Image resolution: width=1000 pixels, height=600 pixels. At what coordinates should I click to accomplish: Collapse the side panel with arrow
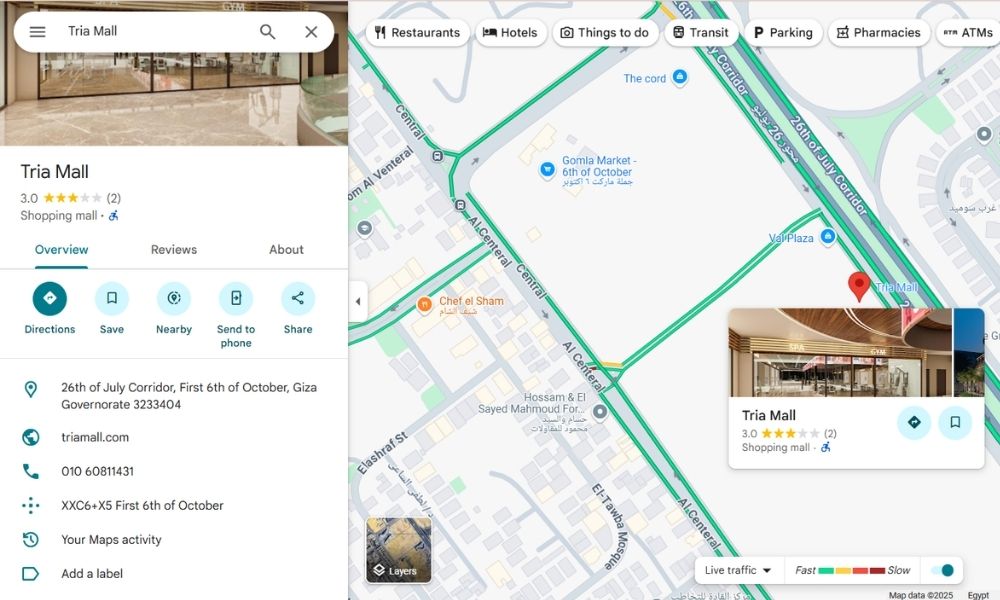pyautogui.click(x=358, y=301)
